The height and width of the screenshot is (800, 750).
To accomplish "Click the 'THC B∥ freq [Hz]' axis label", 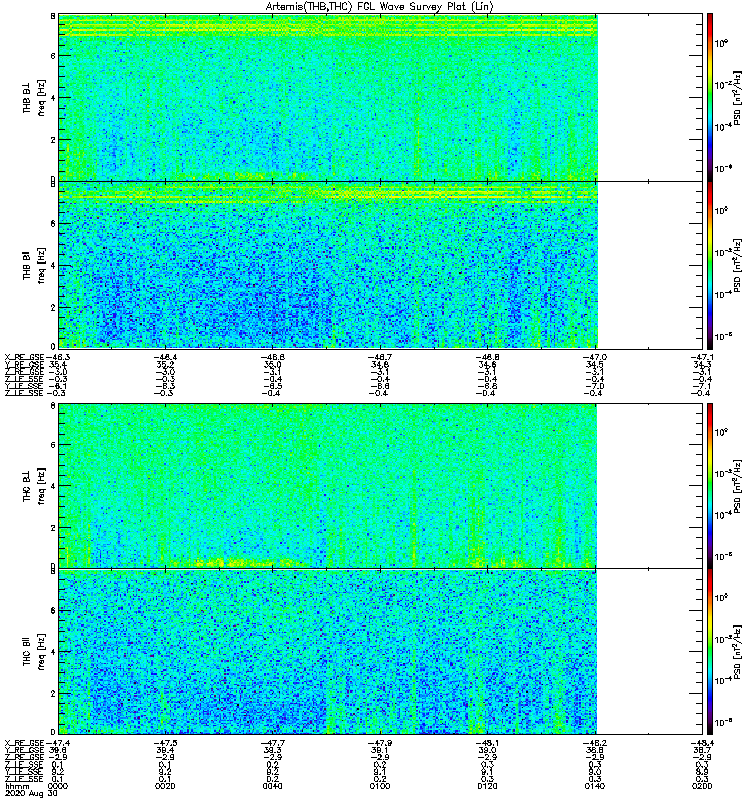I will tap(34, 652).
